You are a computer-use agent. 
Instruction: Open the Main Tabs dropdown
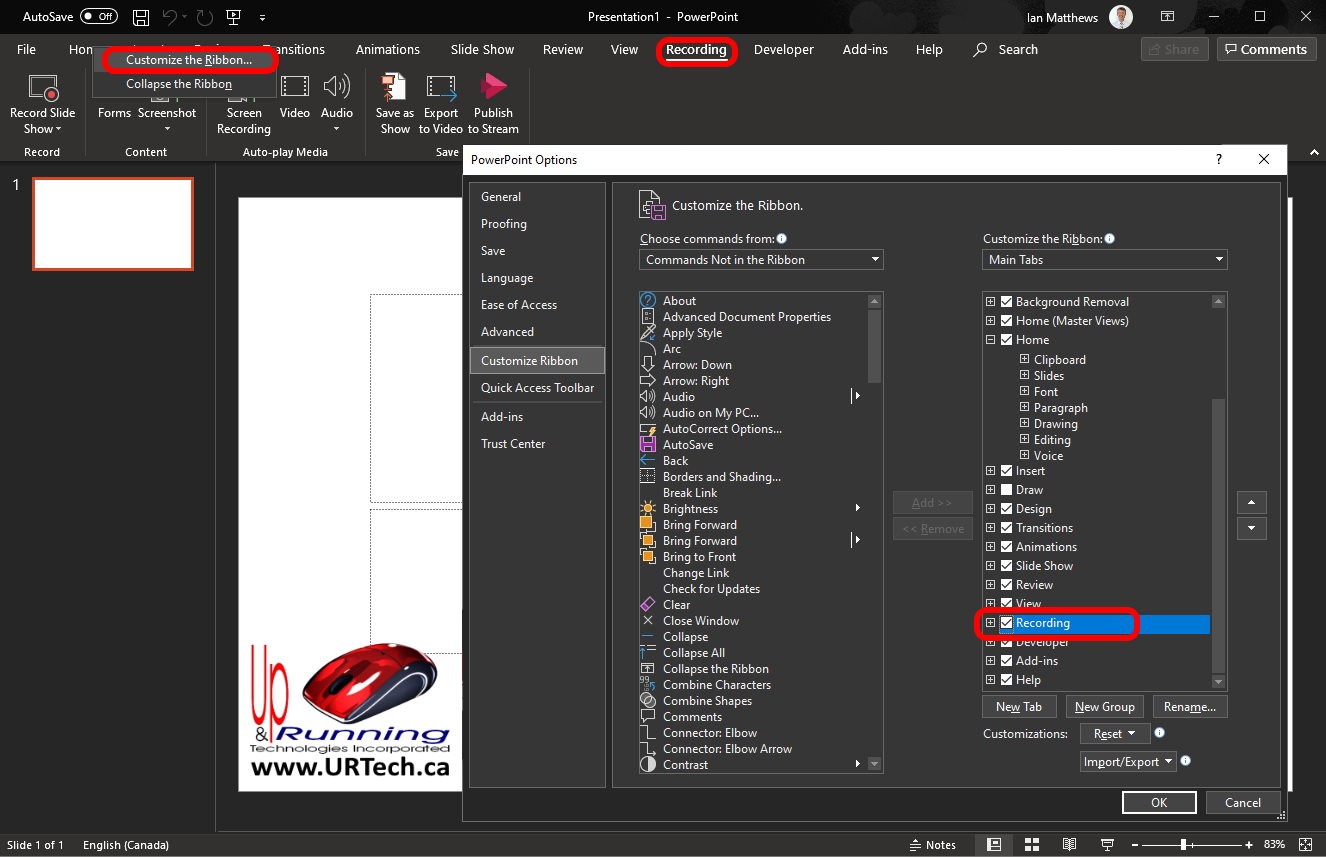(x=1104, y=260)
